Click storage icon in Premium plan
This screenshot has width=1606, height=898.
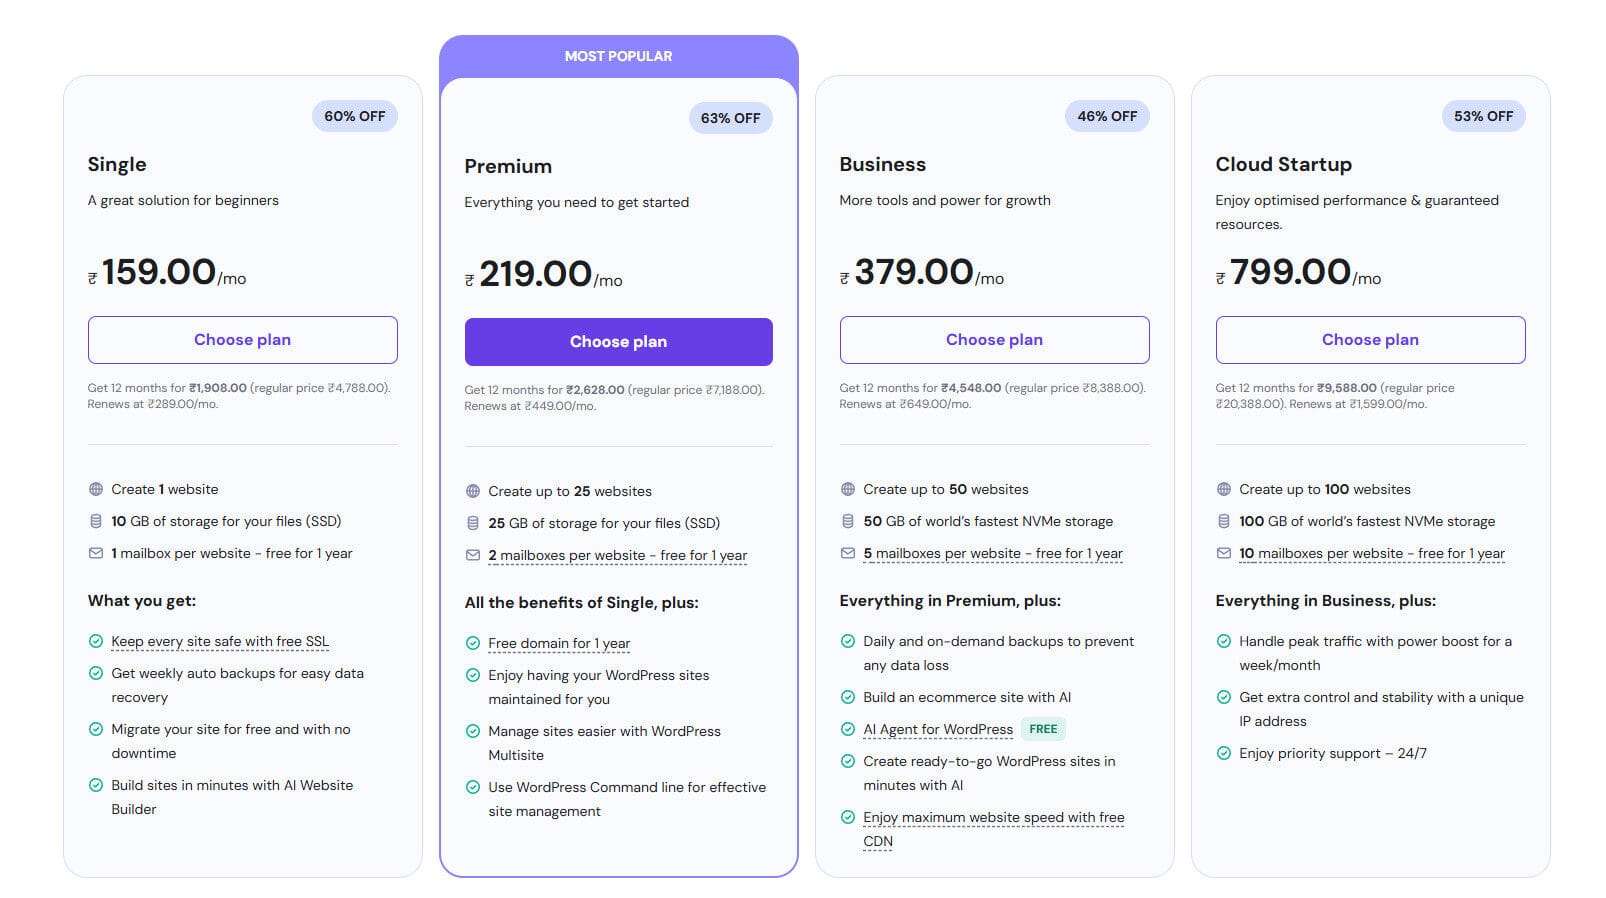tap(473, 523)
